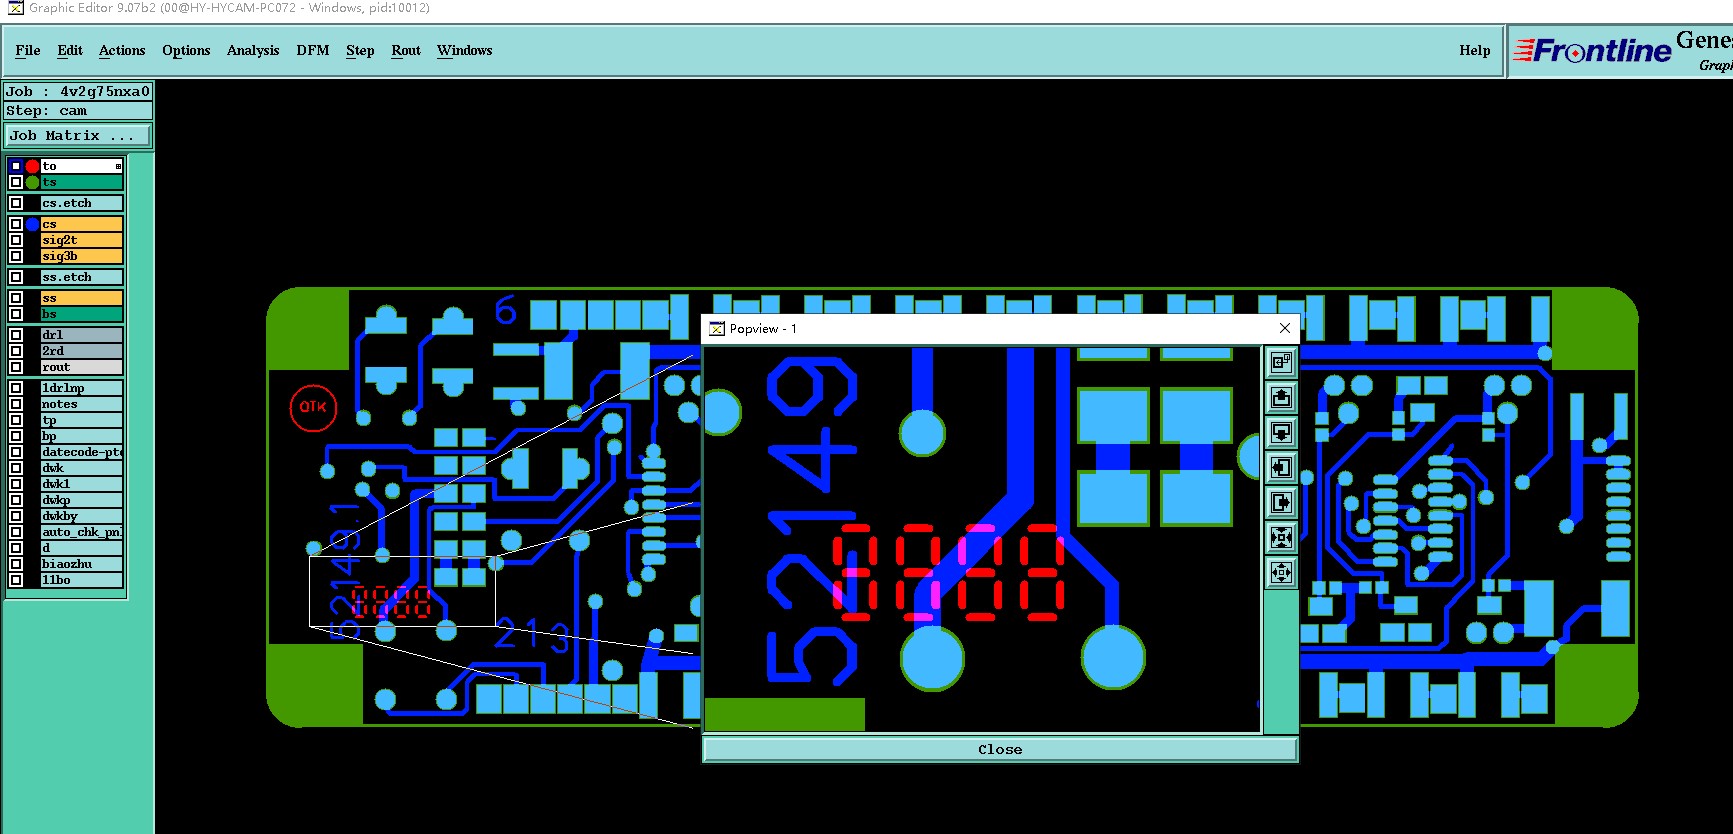Select the bp layer name
The width and height of the screenshot is (1733, 834).
click(81, 436)
